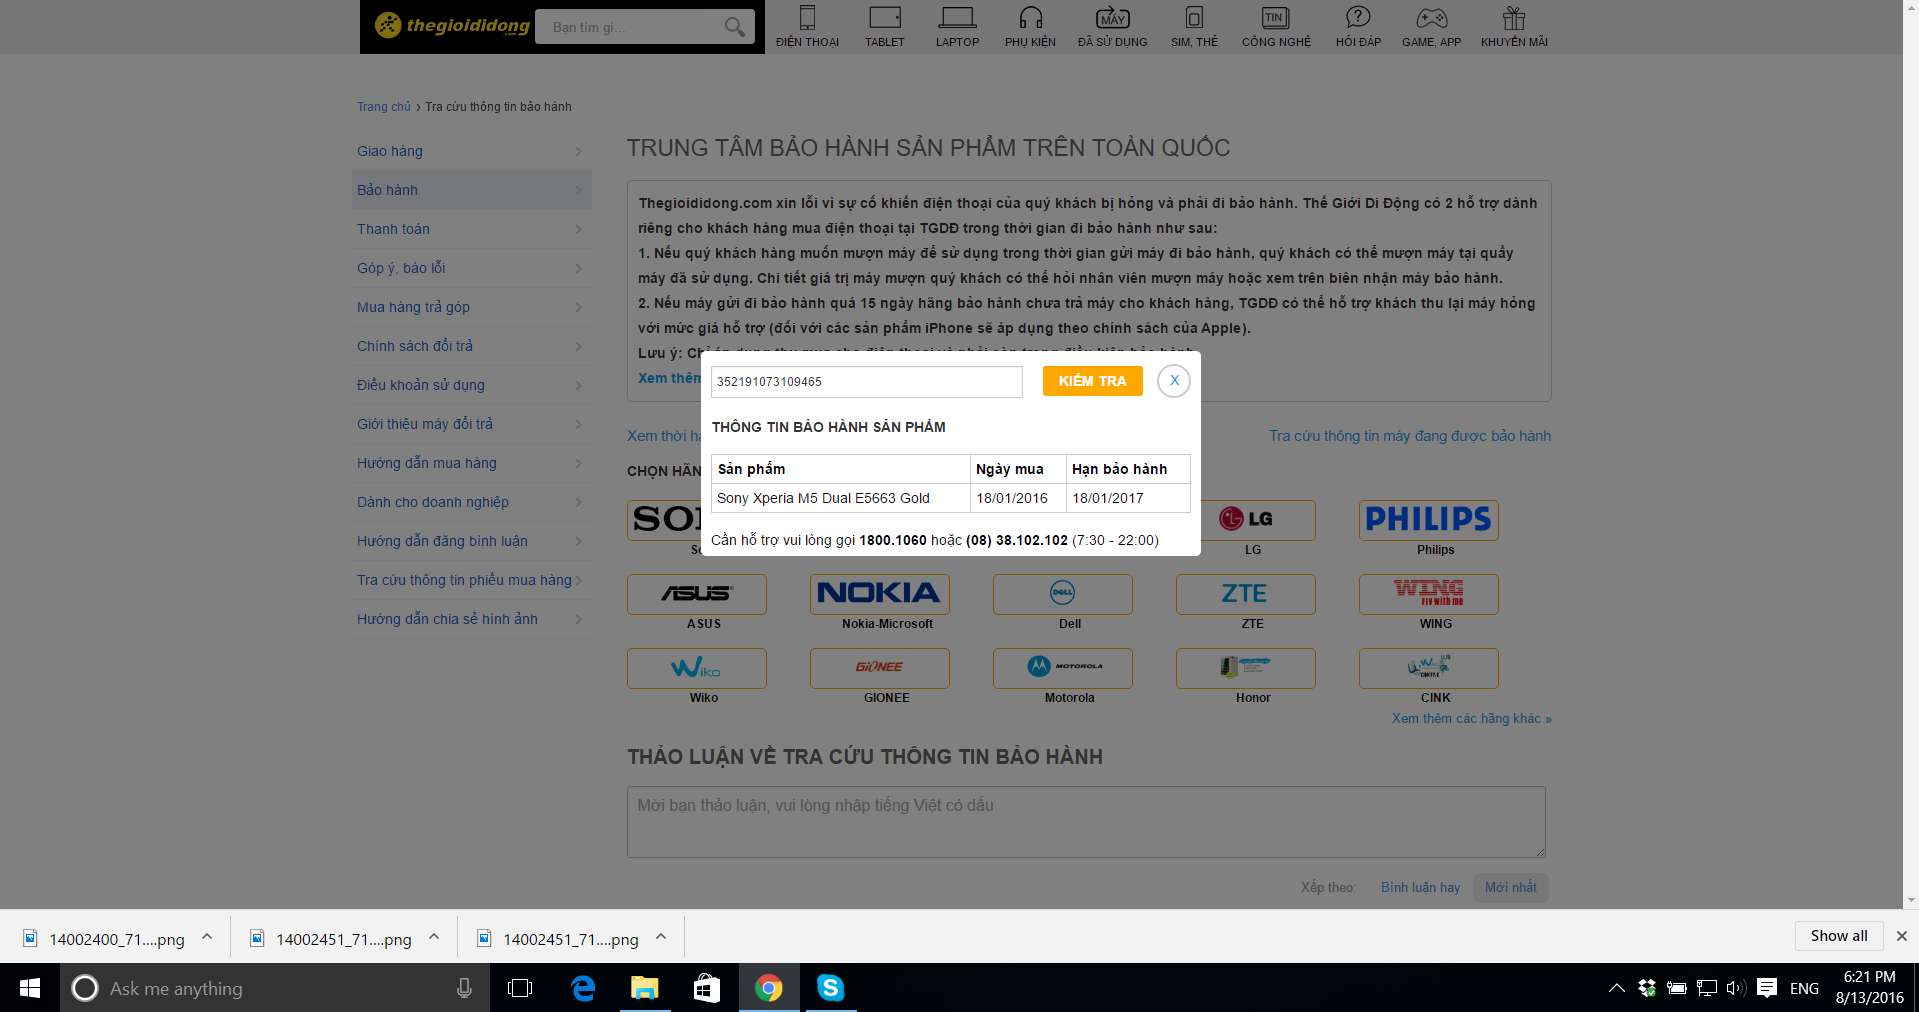Close the downloads bar

[1902, 936]
